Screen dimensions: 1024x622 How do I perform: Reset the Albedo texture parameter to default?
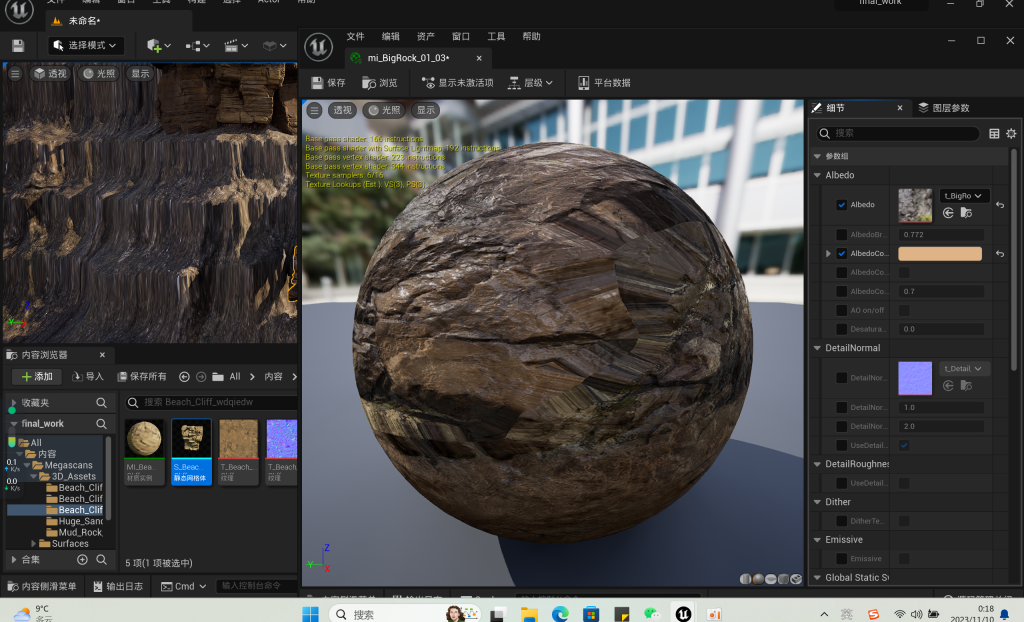pos(1000,205)
